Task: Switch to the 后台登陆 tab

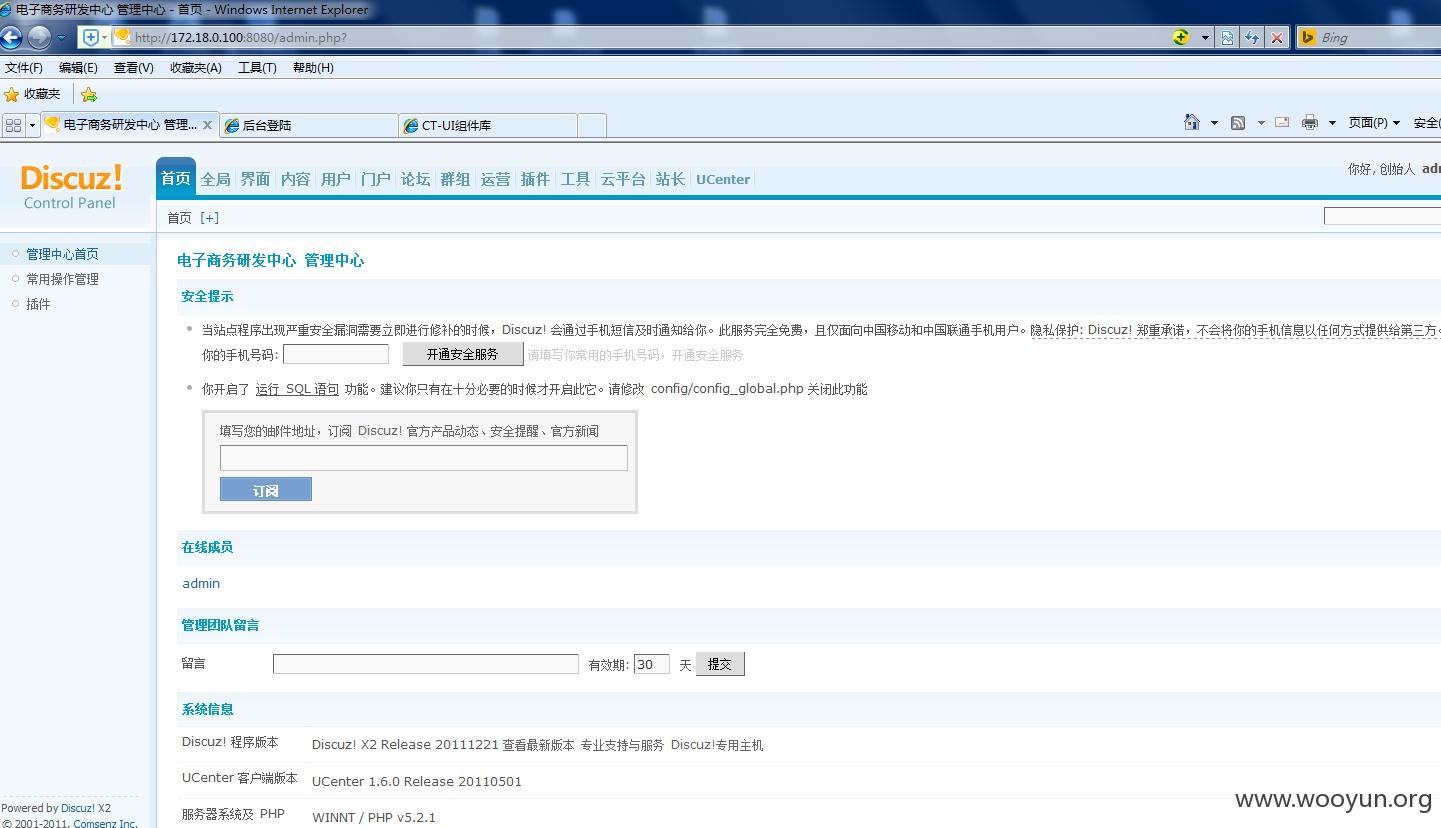Action: (308, 125)
